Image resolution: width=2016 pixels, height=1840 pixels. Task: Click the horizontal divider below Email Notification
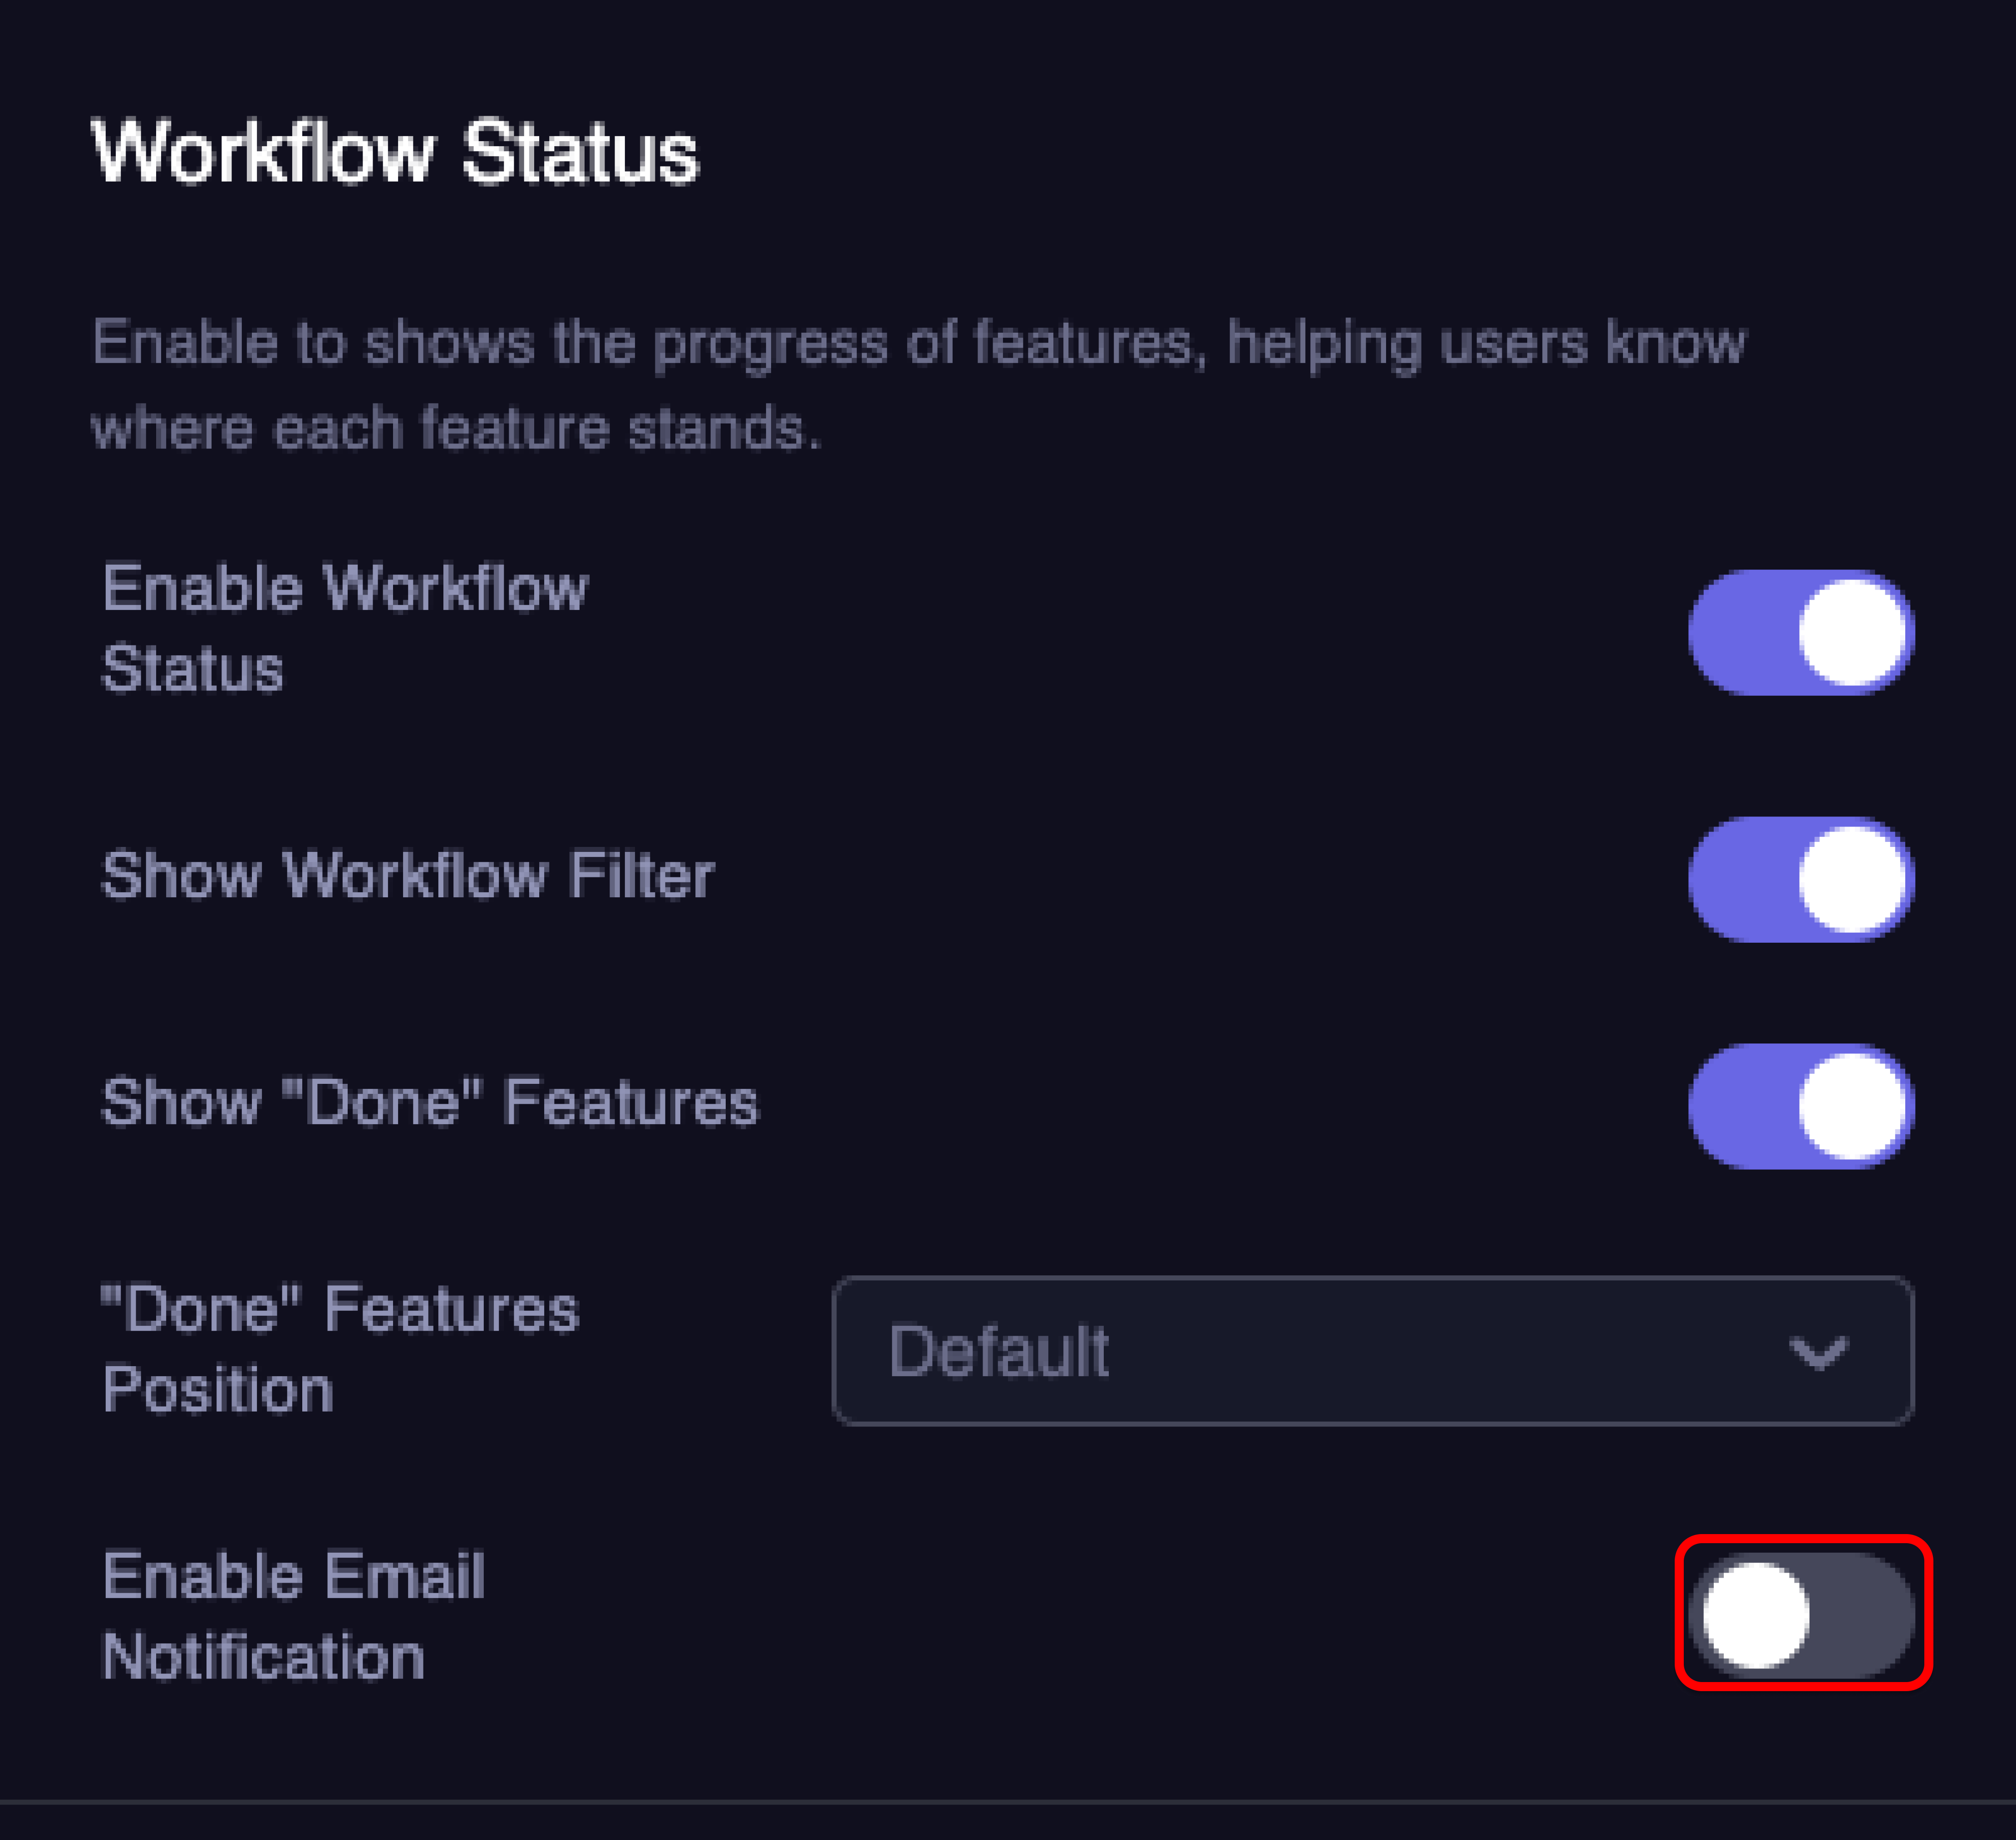1008,1802
